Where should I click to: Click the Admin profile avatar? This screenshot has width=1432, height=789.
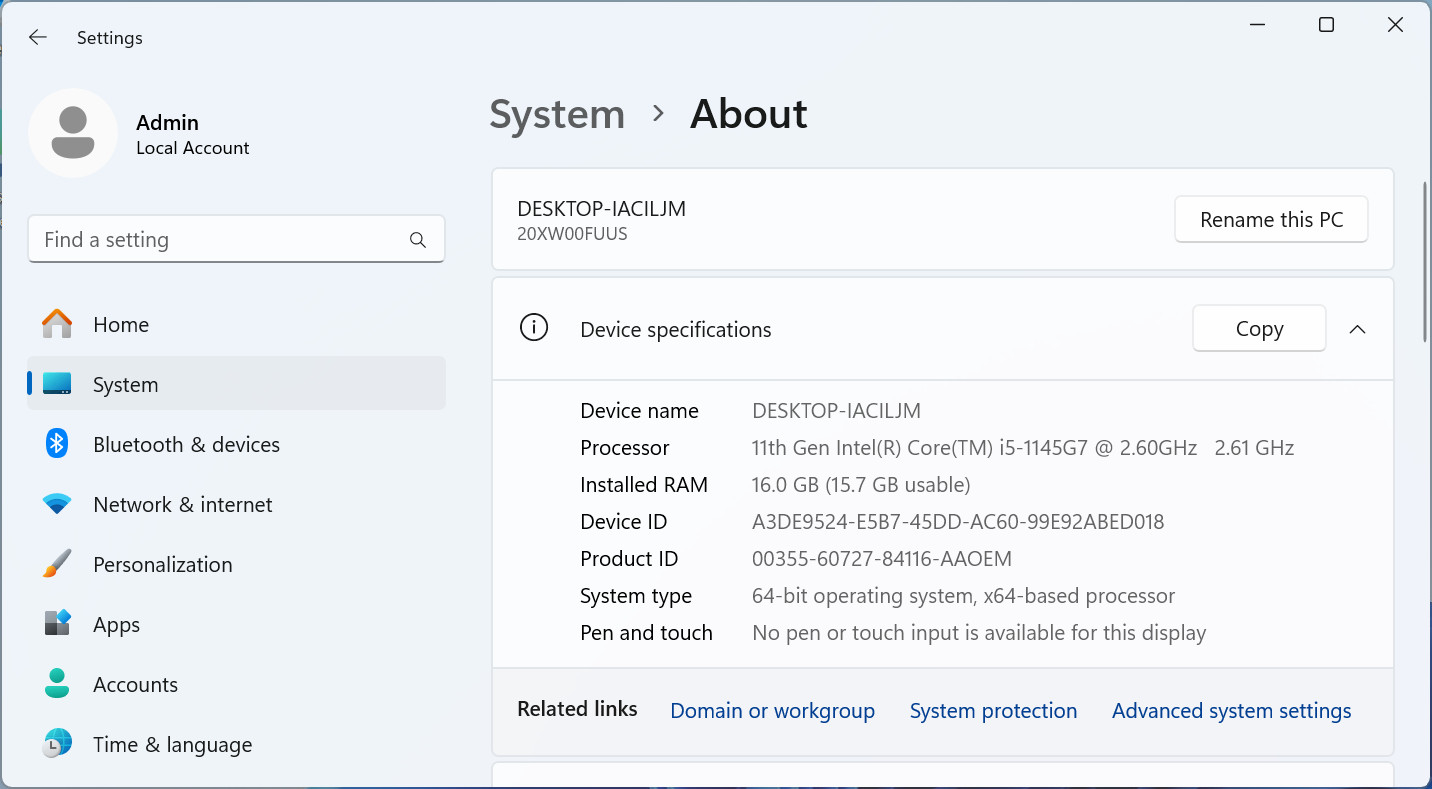coord(73,133)
